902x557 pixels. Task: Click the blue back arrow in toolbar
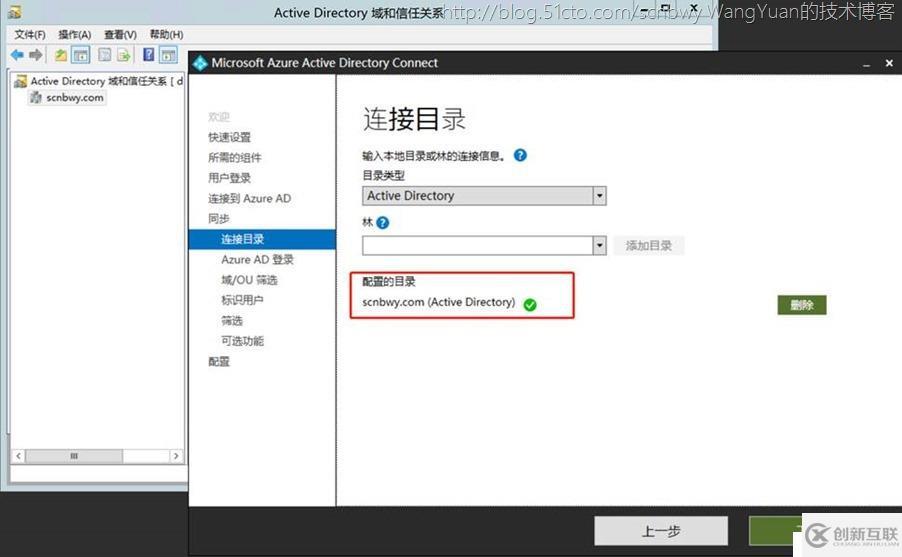(x=17, y=55)
